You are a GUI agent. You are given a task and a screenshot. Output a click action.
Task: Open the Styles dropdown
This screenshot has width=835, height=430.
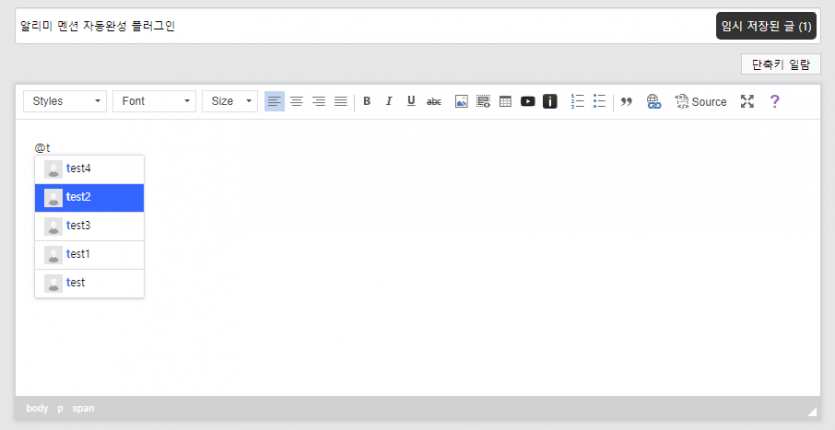pos(65,101)
